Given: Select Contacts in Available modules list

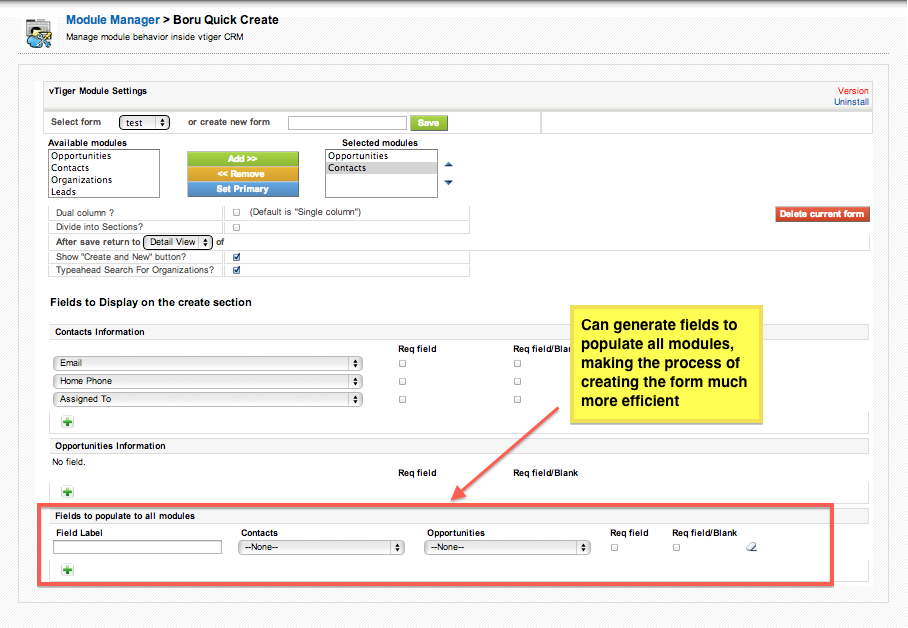Looking at the screenshot, I should point(104,168).
